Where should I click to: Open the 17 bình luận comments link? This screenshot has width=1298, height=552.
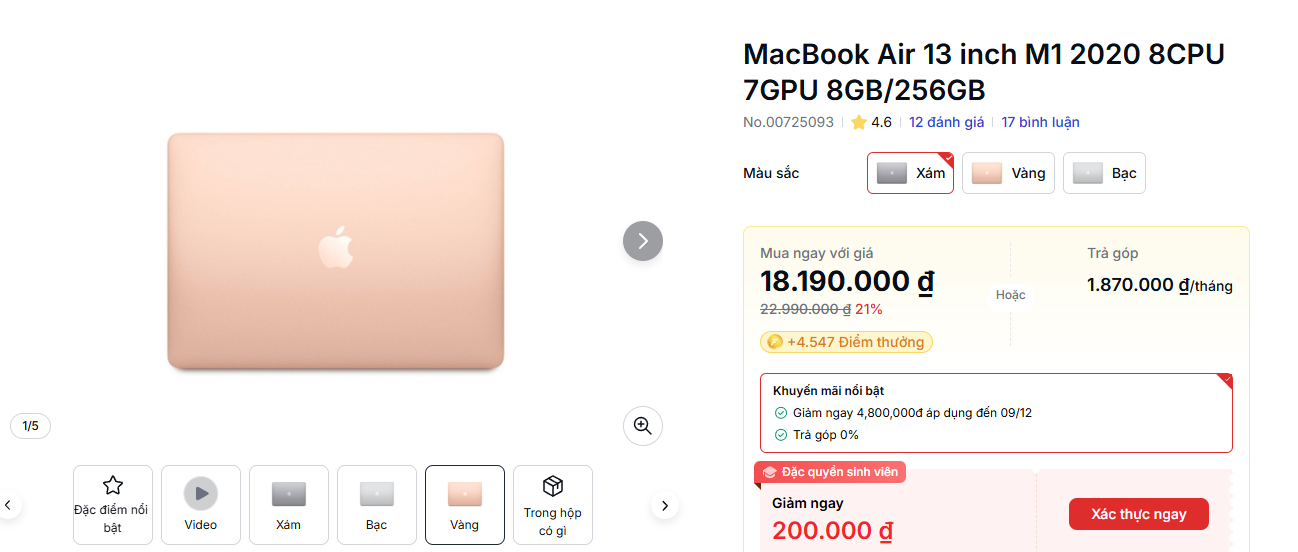1040,122
